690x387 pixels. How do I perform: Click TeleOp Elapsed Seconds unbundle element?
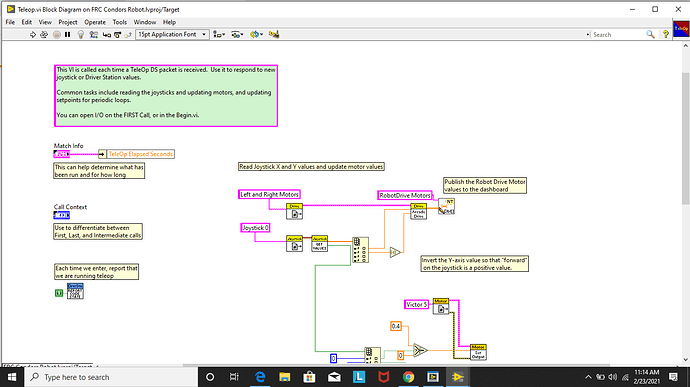coord(140,154)
